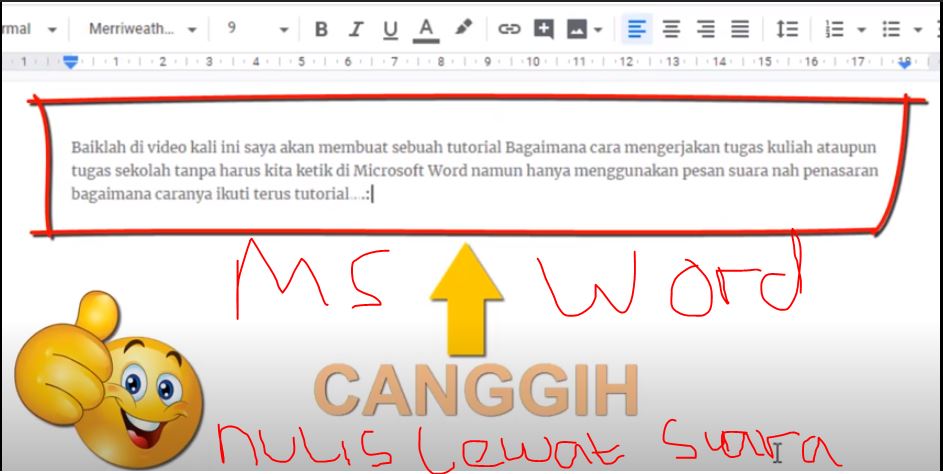The image size is (943, 474).
Task: Click the right indent marker on ruler
Action: [904, 62]
